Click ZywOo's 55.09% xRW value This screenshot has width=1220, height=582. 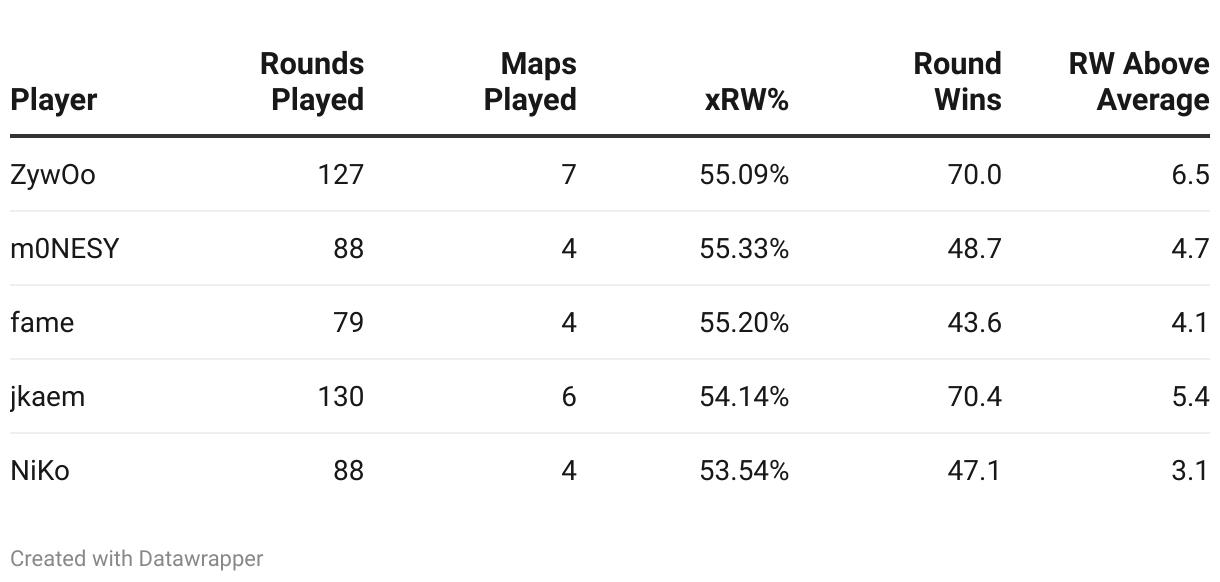click(745, 175)
